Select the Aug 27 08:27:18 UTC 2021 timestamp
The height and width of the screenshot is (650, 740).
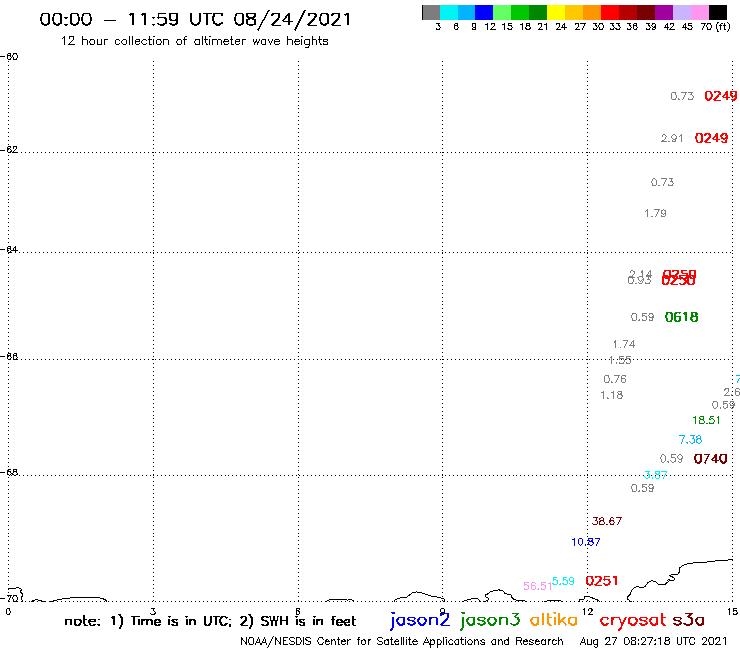[653, 642]
